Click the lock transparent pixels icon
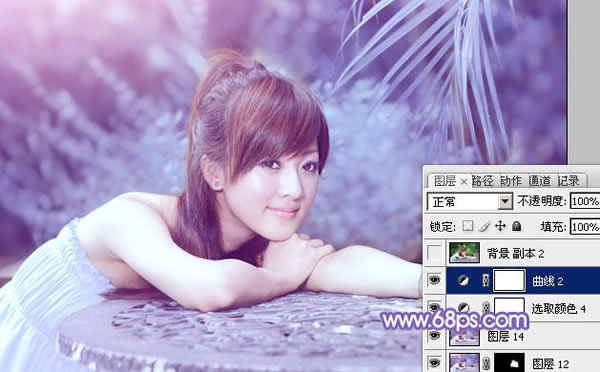600x372 pixels. (x=467, y=226)
